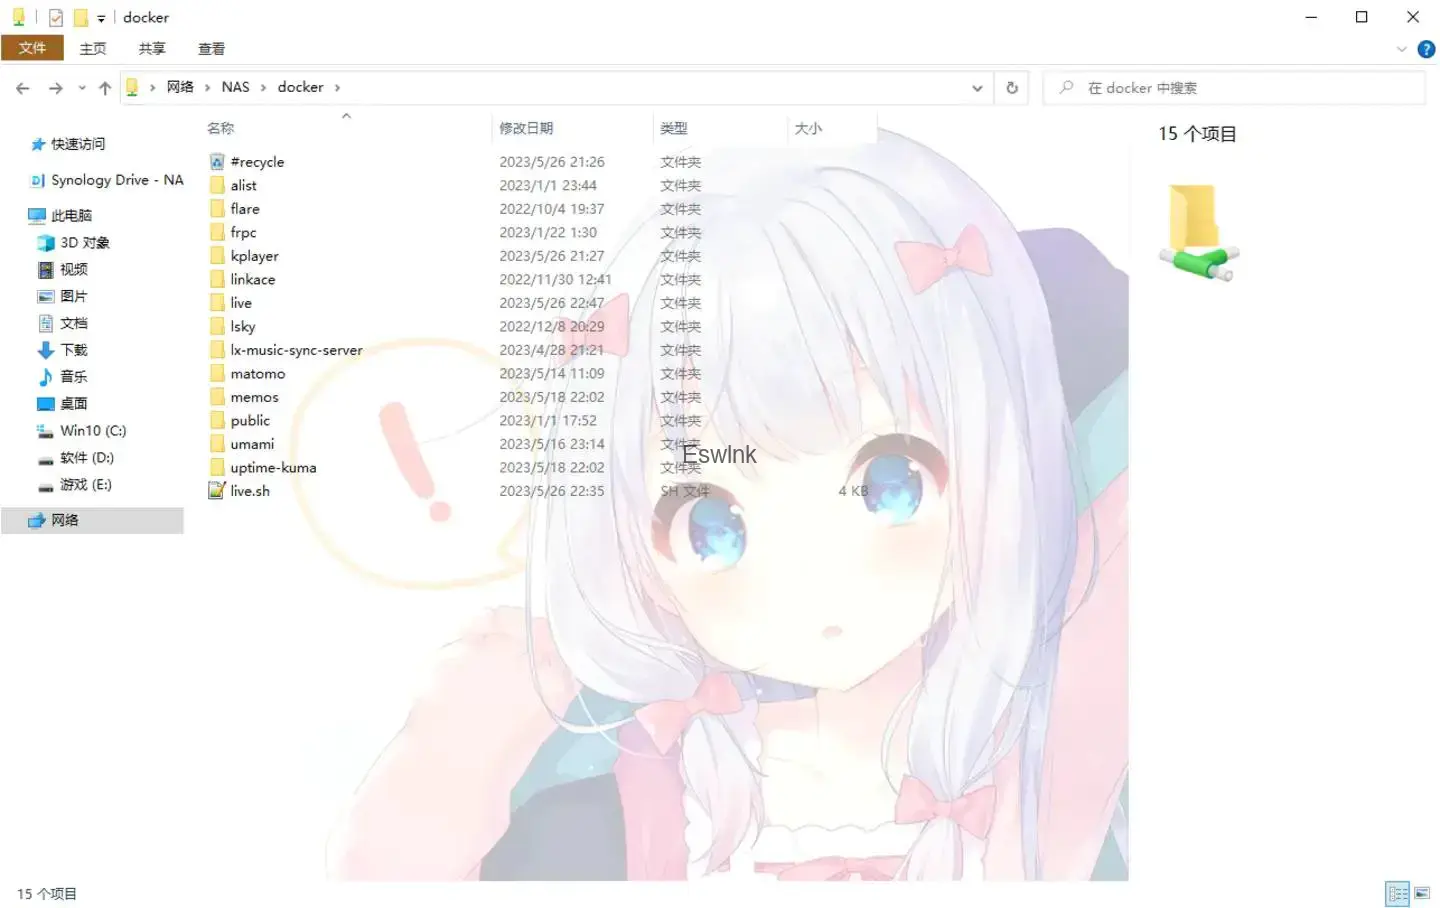Open Synology Drive in the sidebar
This screenshot has width=1440, height=908.
(x=117, y=180)
